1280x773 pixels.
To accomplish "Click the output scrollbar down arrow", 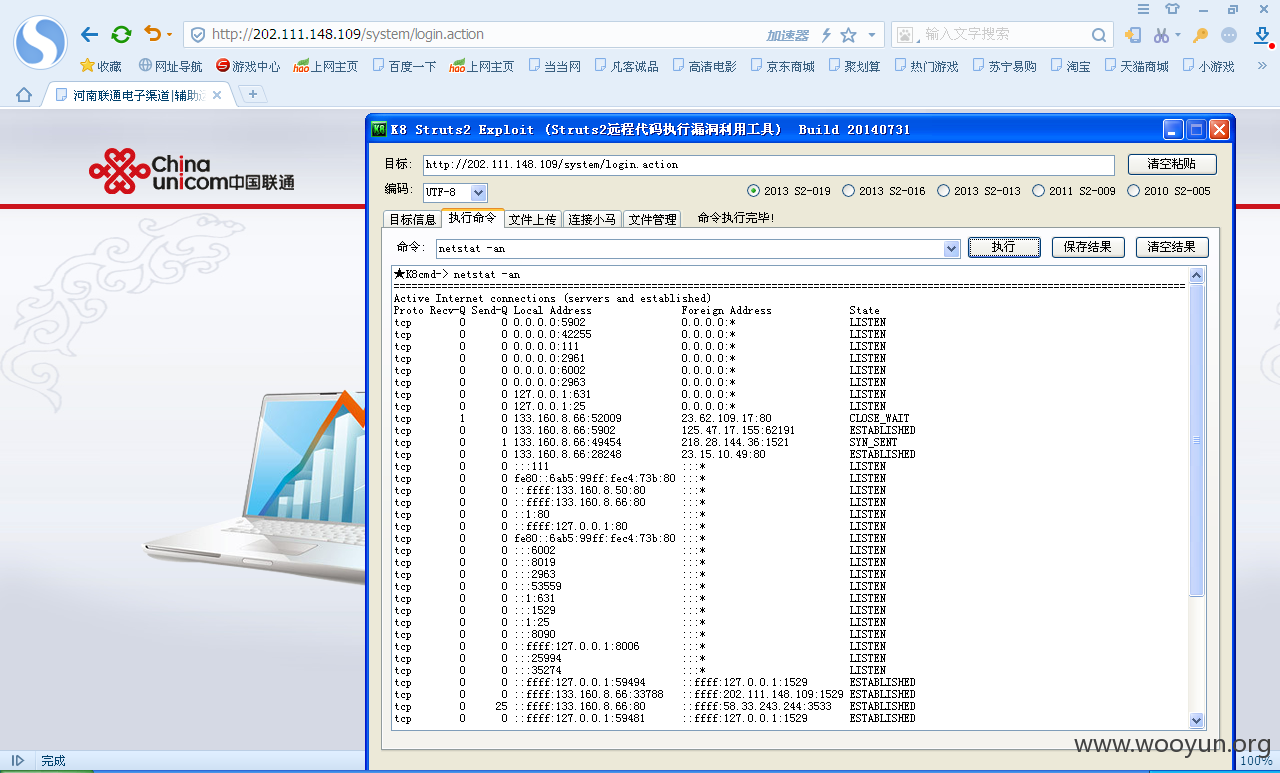I will click(x=1197, y=720).
